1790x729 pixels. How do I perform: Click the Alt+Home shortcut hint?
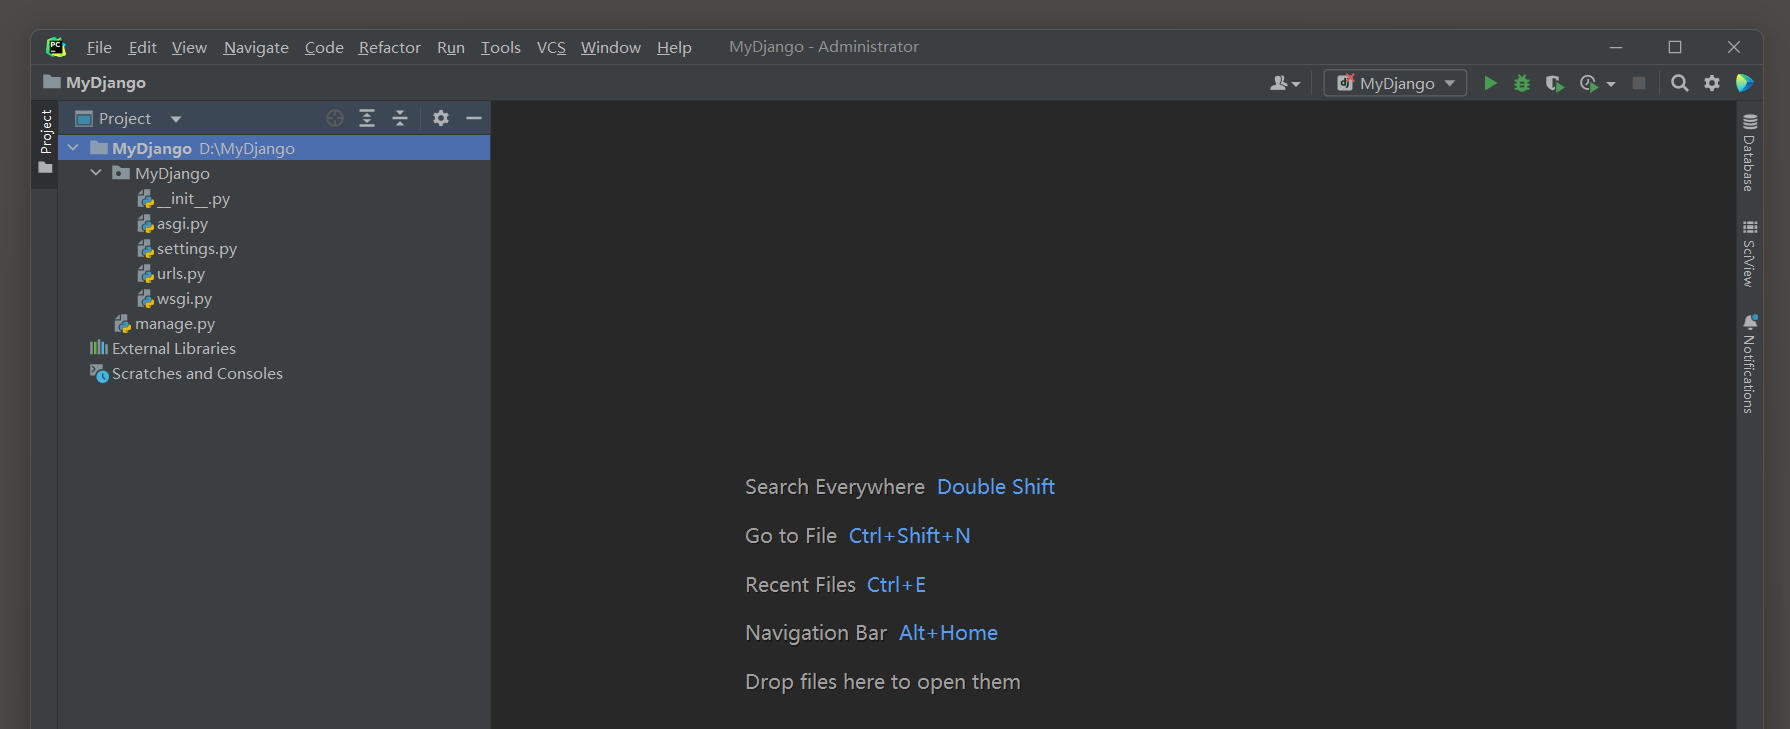(x=948, y=632)
